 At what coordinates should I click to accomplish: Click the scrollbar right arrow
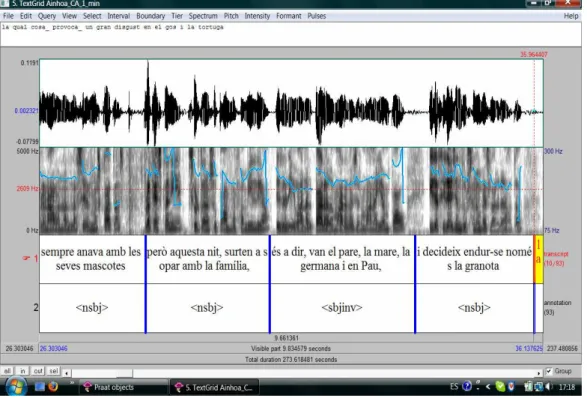(x=539, y=373)
